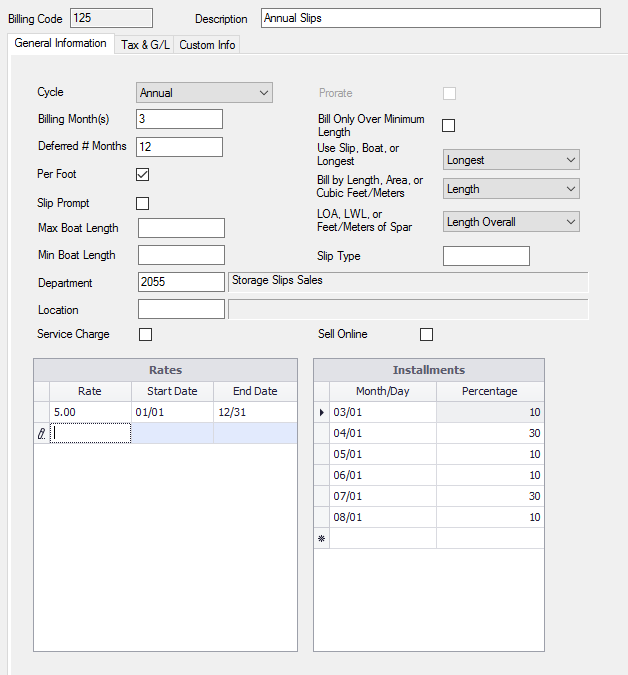Select the 5.00 rate cell
The image size is (628, 675).
[90, 412]
